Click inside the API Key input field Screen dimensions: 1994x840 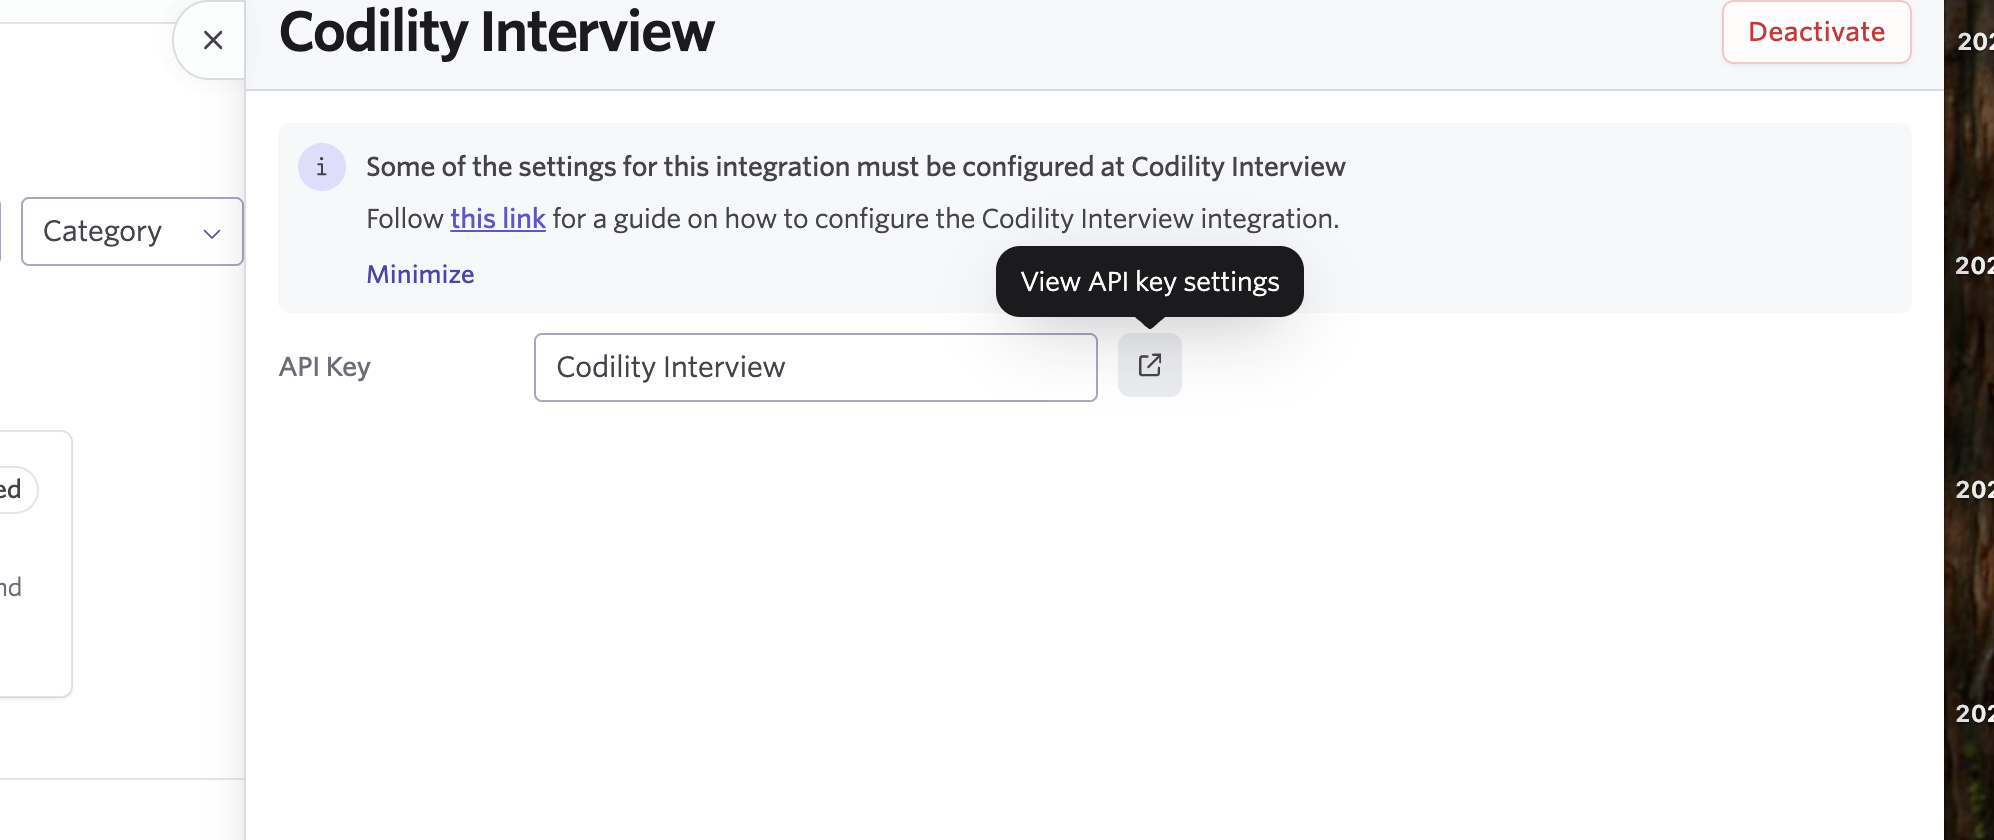click(x=814, y=367)
